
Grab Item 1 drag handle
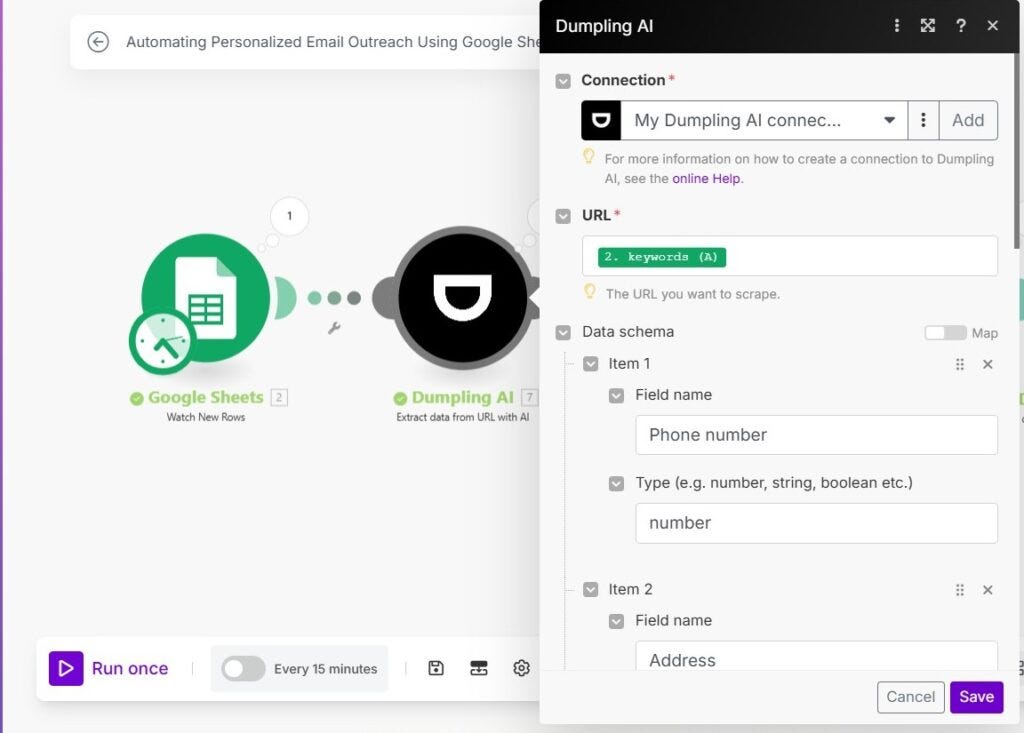(x=959, y=364)
